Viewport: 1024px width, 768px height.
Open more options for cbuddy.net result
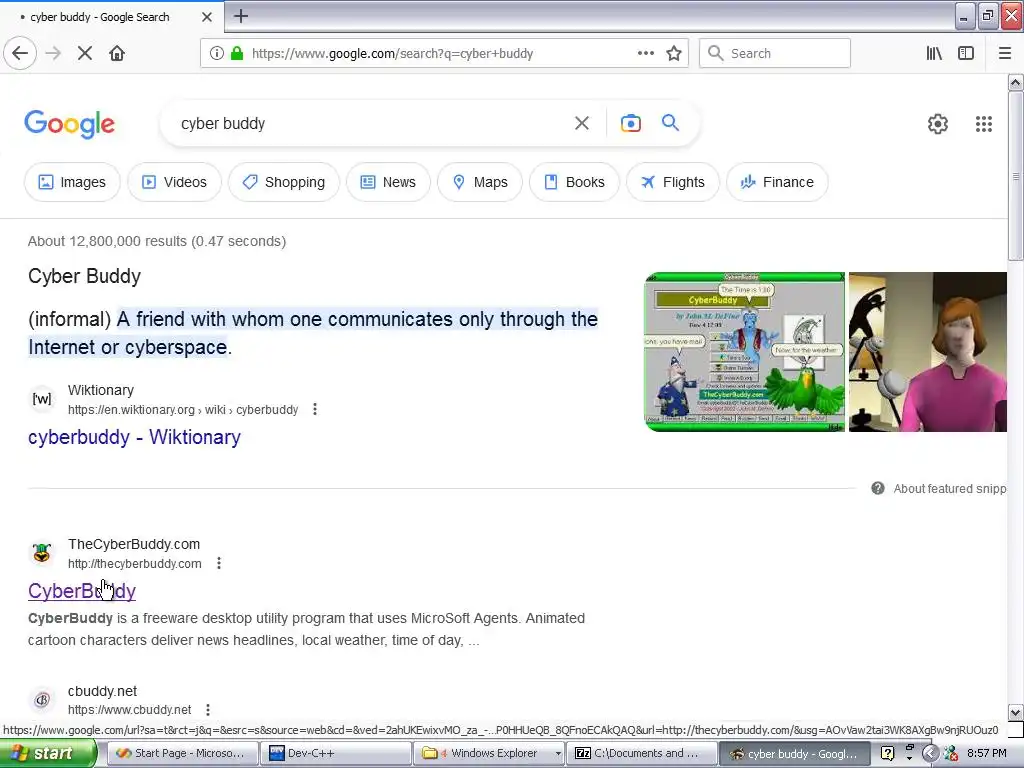pyautogui.click(x=208, y=709)
